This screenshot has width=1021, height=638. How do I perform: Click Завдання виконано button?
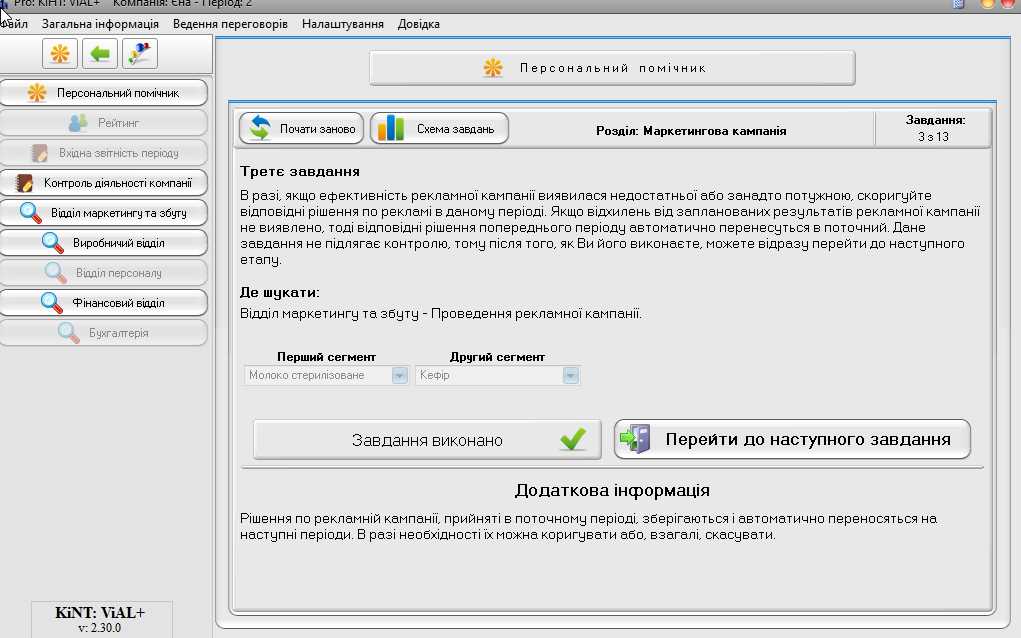pyautogui.click(x=427, y=440)
